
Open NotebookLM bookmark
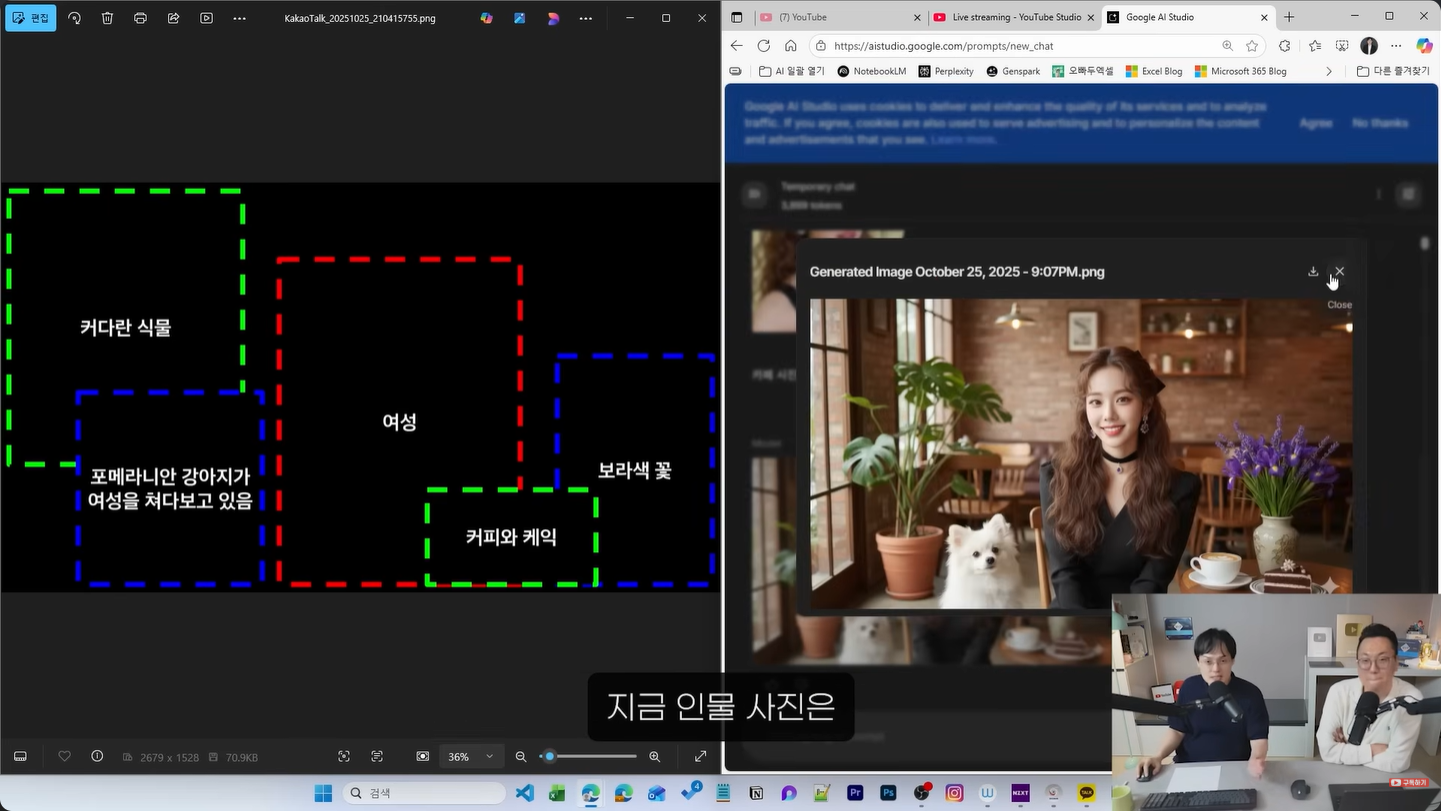[x=872, y=71]
